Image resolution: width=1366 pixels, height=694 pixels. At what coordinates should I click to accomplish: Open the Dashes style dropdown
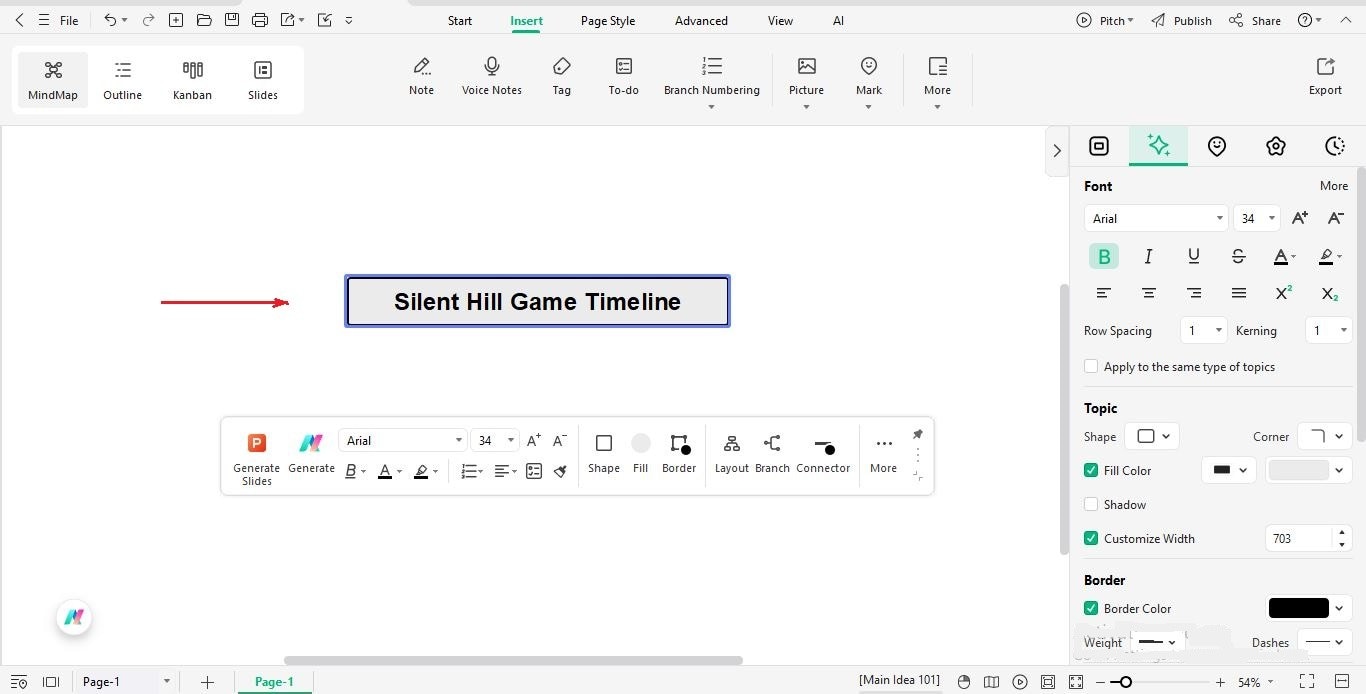coord(1325,642)
